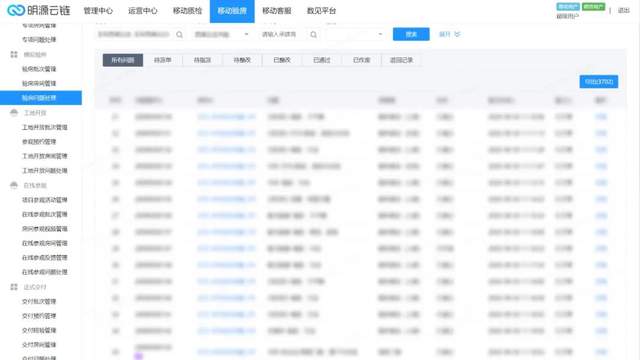Open the empty dropdown left of the search button
640x360 pixels.
(x=355, y=35)
